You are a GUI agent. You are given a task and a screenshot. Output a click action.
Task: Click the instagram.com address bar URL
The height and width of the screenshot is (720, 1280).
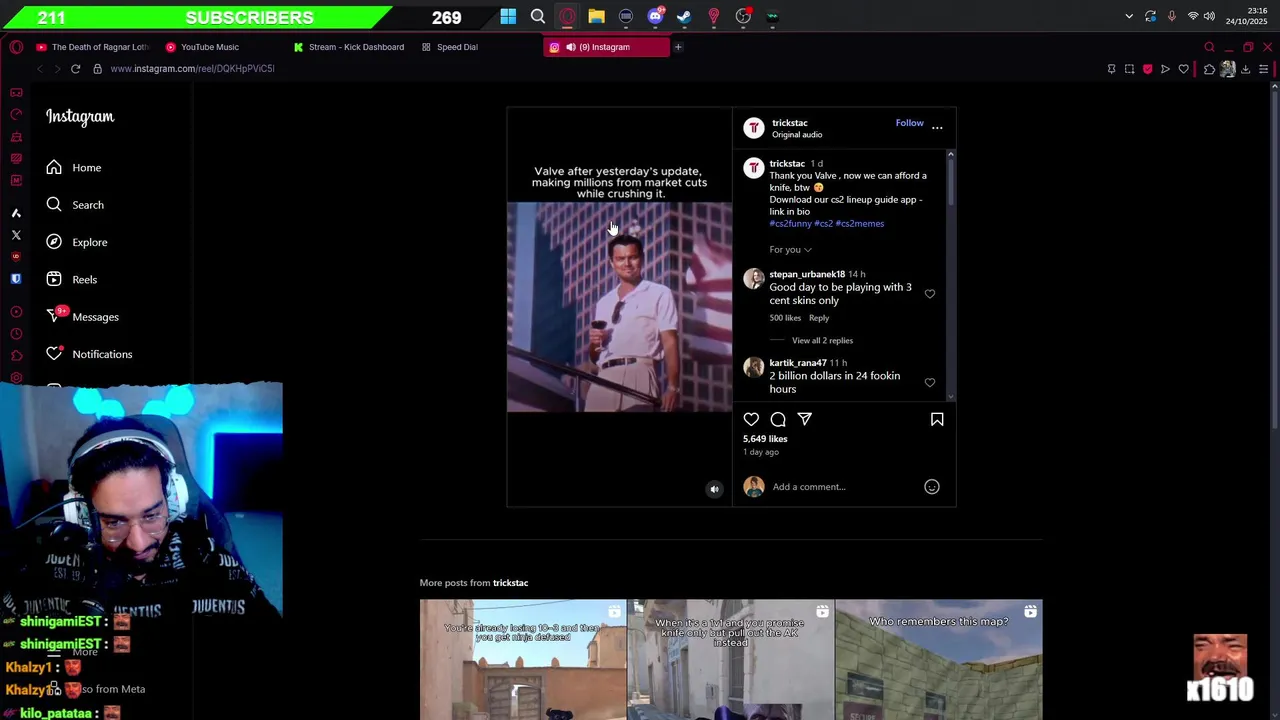[192, 69]
